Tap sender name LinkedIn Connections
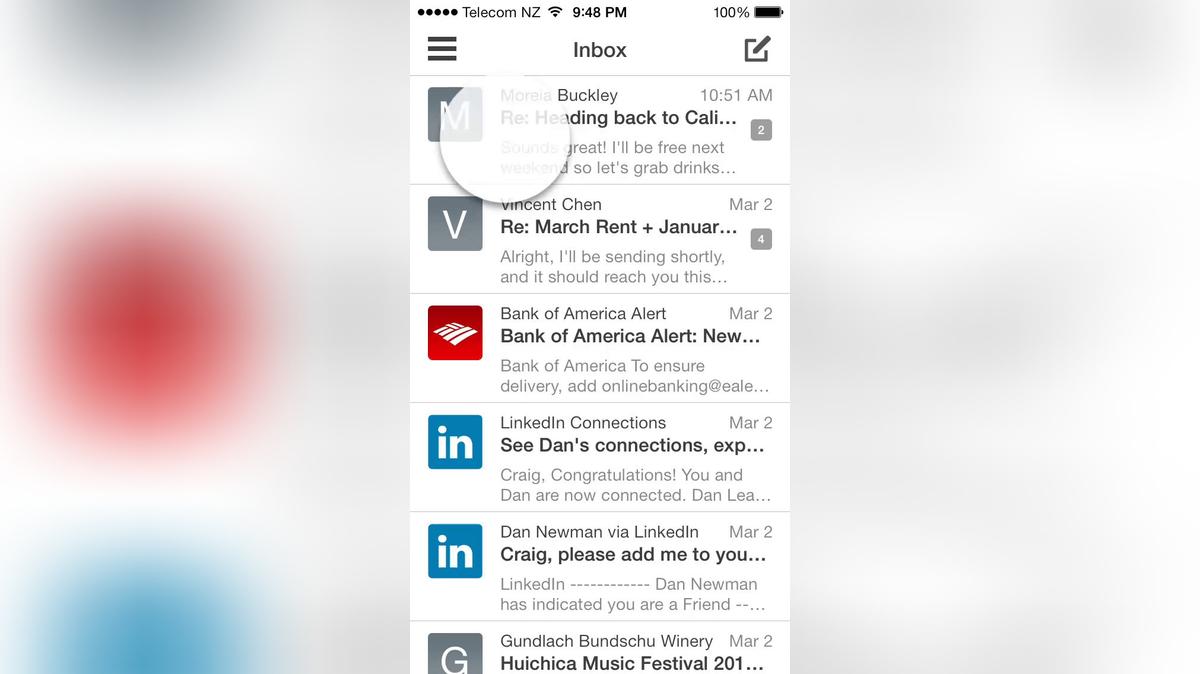This screenshot has width=1200, height=674. (583, 422)
